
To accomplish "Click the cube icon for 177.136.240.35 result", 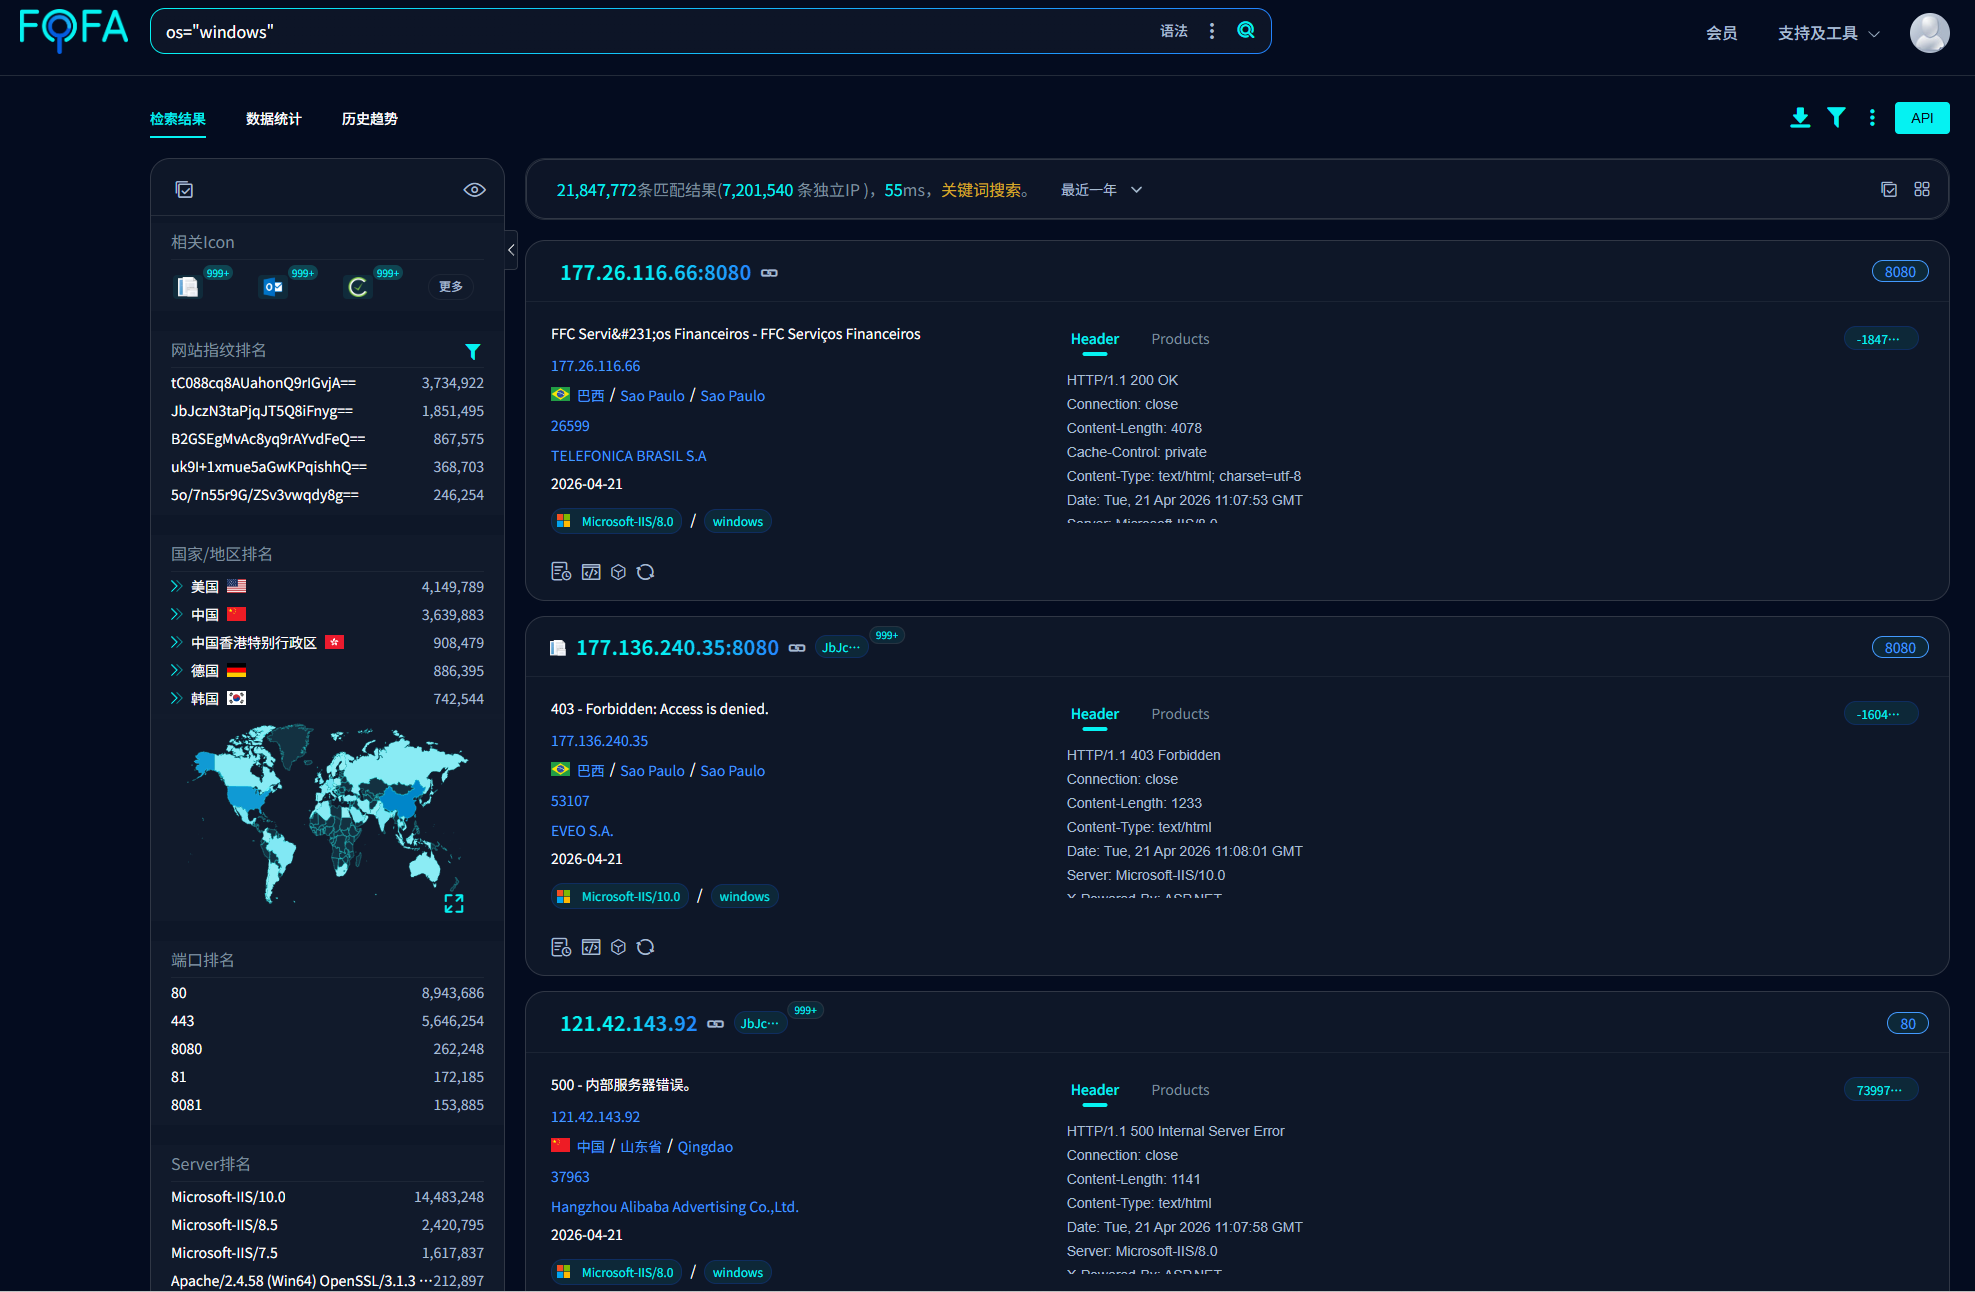I will tap(618, 947).
